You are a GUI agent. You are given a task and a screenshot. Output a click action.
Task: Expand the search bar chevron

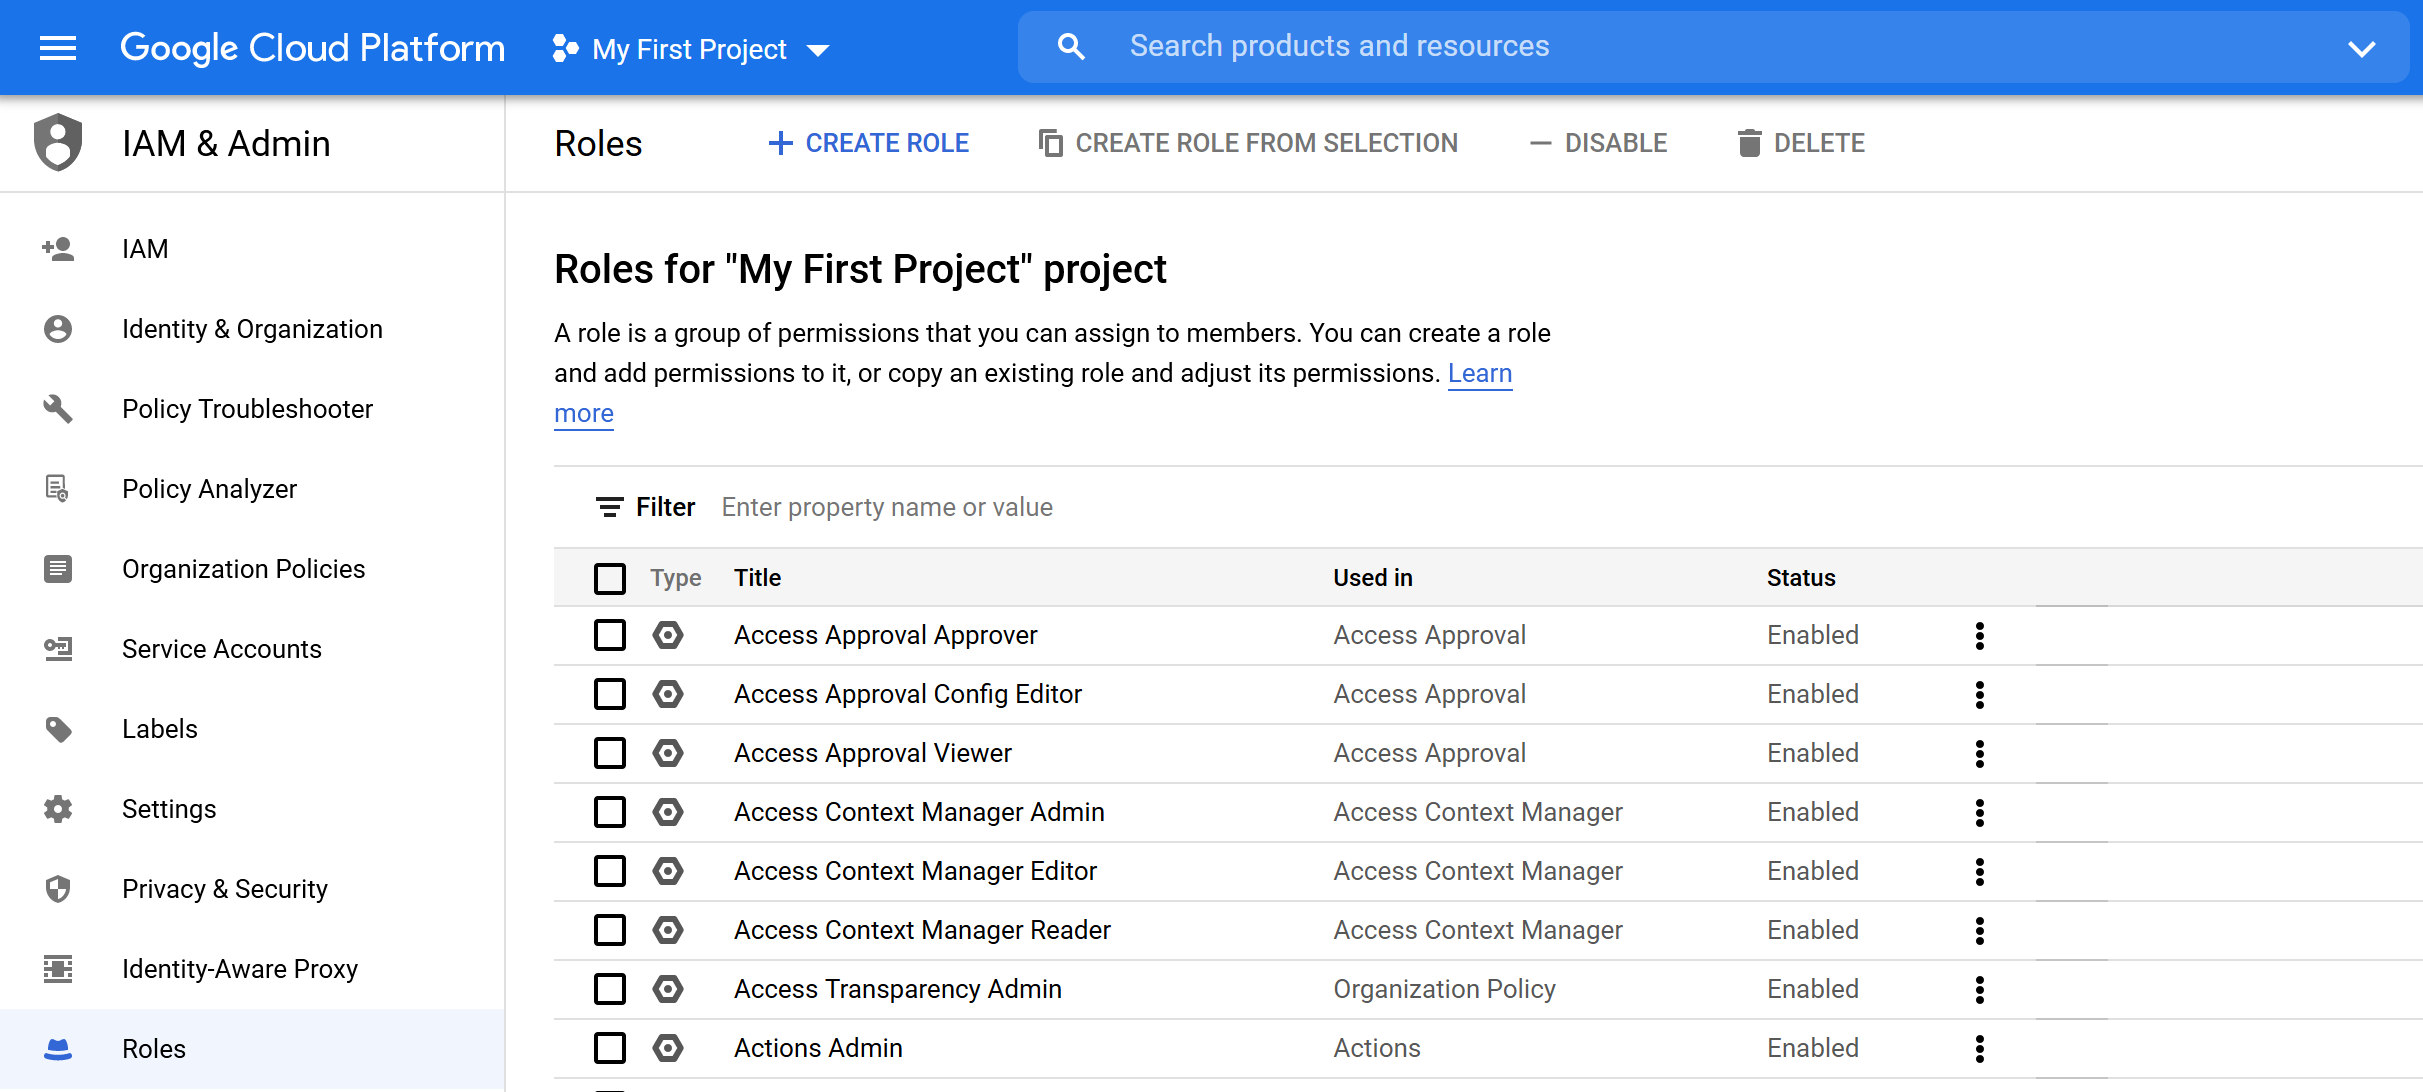[x=2361, y=48]
